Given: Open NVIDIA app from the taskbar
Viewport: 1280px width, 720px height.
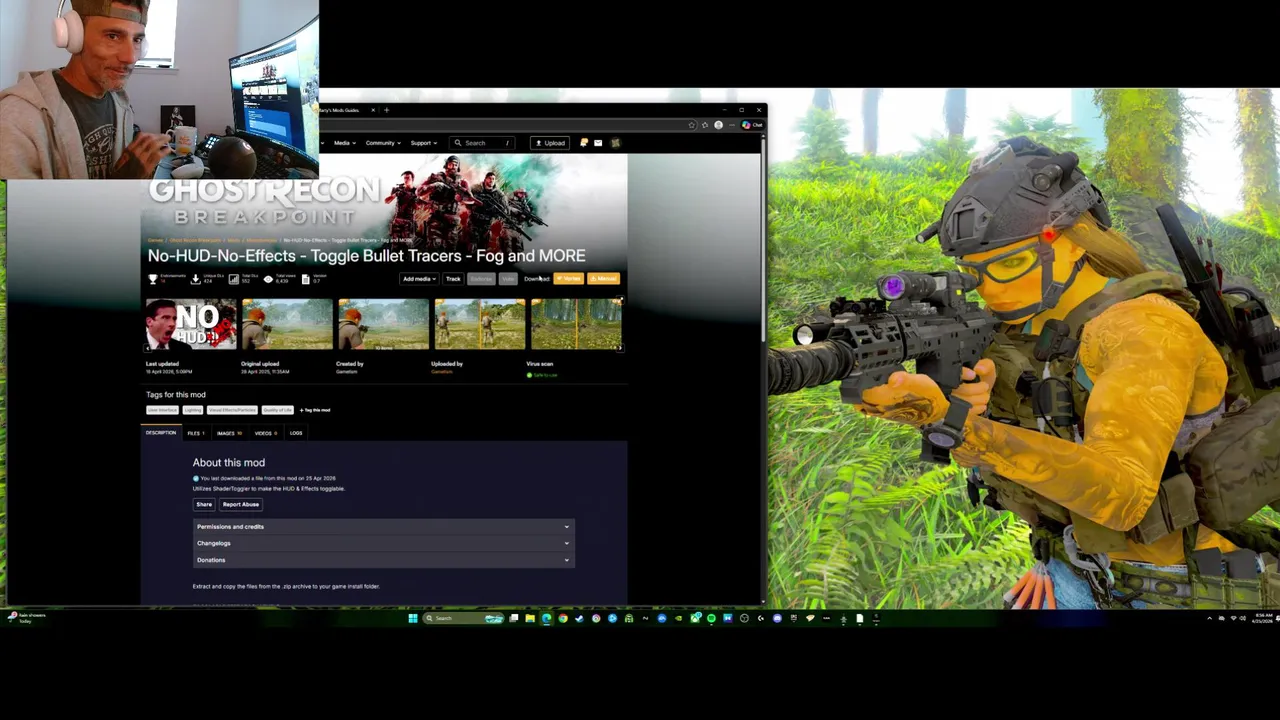Looking at the screenshot, I should [x=678, y=618].
